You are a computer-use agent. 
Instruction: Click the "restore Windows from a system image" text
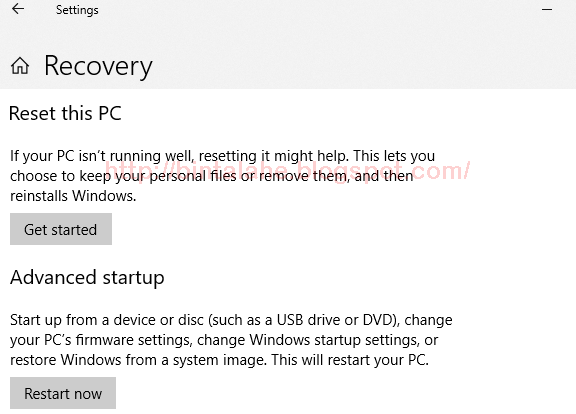coord(137,360)
